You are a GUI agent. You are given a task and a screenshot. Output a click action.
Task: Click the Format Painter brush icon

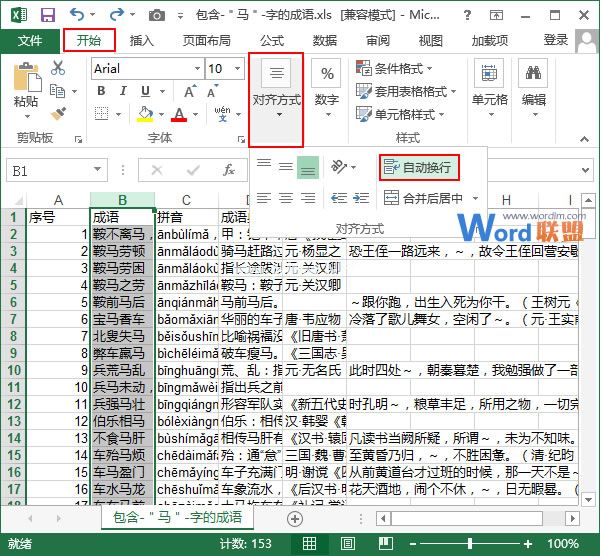[x=58, y=113]
